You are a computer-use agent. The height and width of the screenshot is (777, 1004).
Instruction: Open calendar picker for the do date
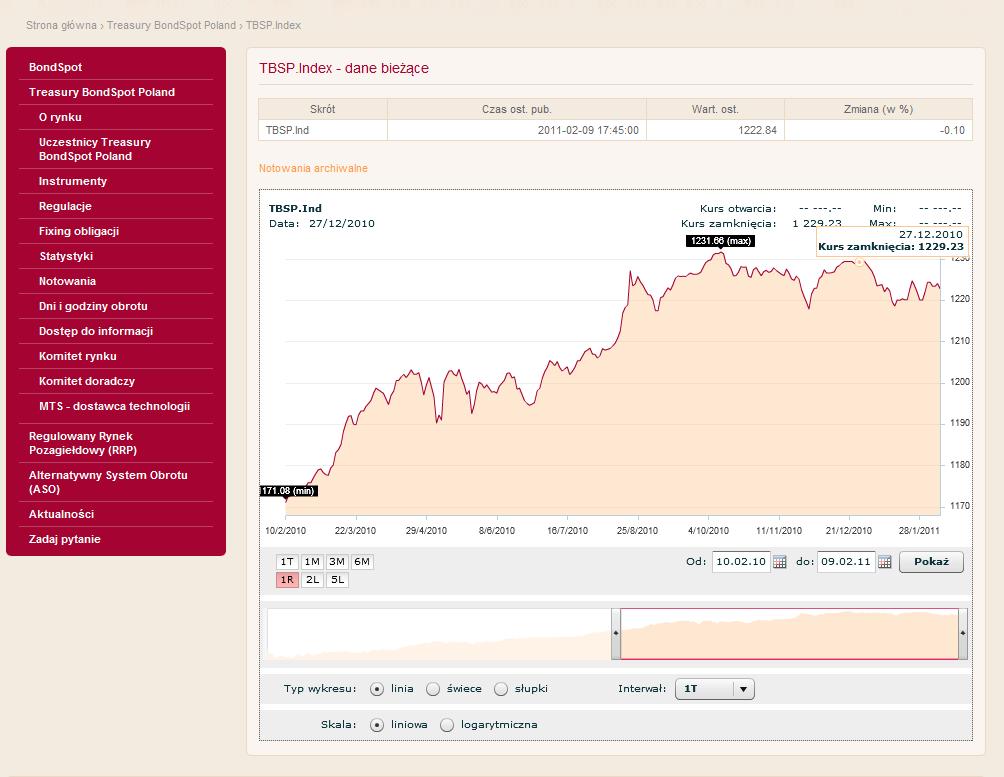click(884, 562)
